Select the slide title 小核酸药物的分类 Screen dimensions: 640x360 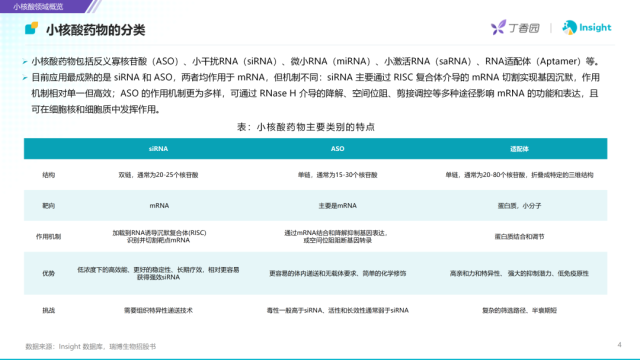(x=96, y=30)
